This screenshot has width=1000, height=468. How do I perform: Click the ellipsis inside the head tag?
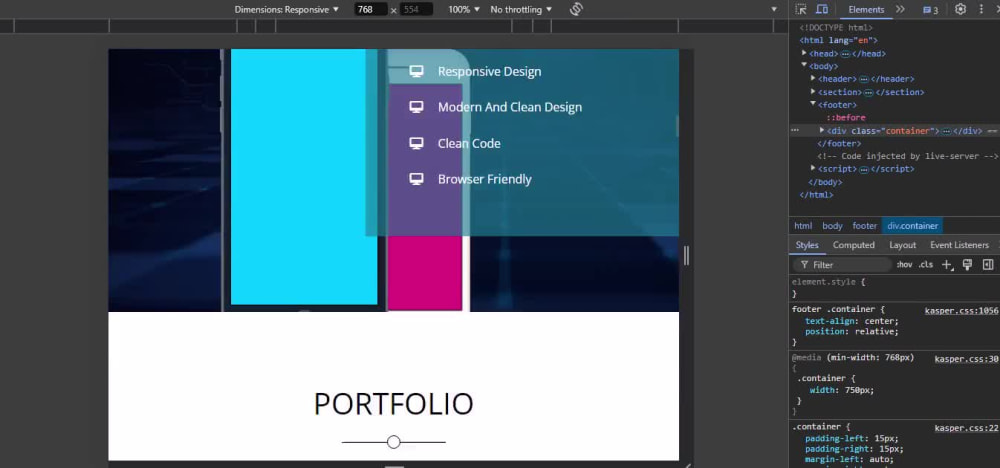tap(845, 54)
